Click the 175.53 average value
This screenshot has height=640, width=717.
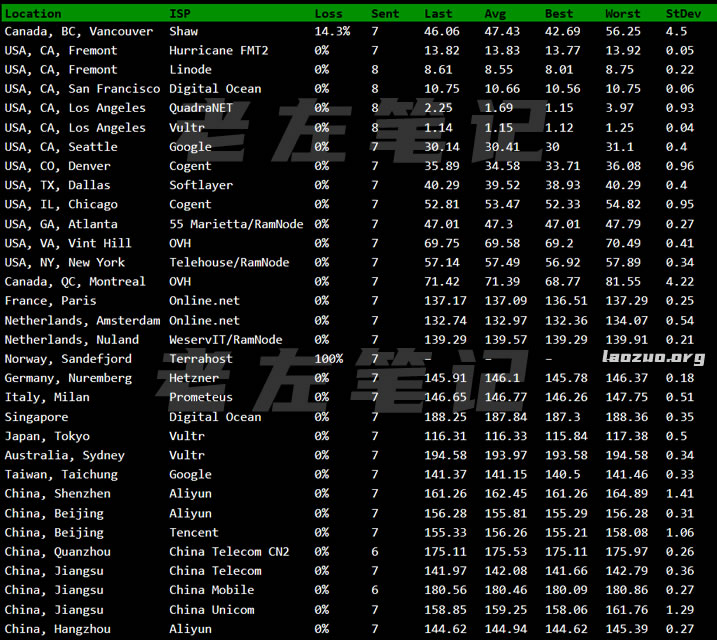point(506,552)
